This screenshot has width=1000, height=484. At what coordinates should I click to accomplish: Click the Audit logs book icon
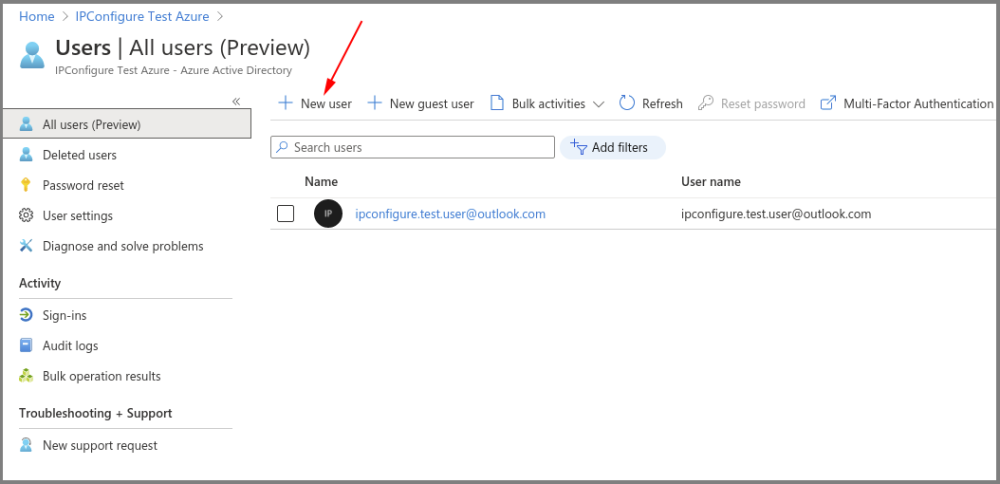26,346
